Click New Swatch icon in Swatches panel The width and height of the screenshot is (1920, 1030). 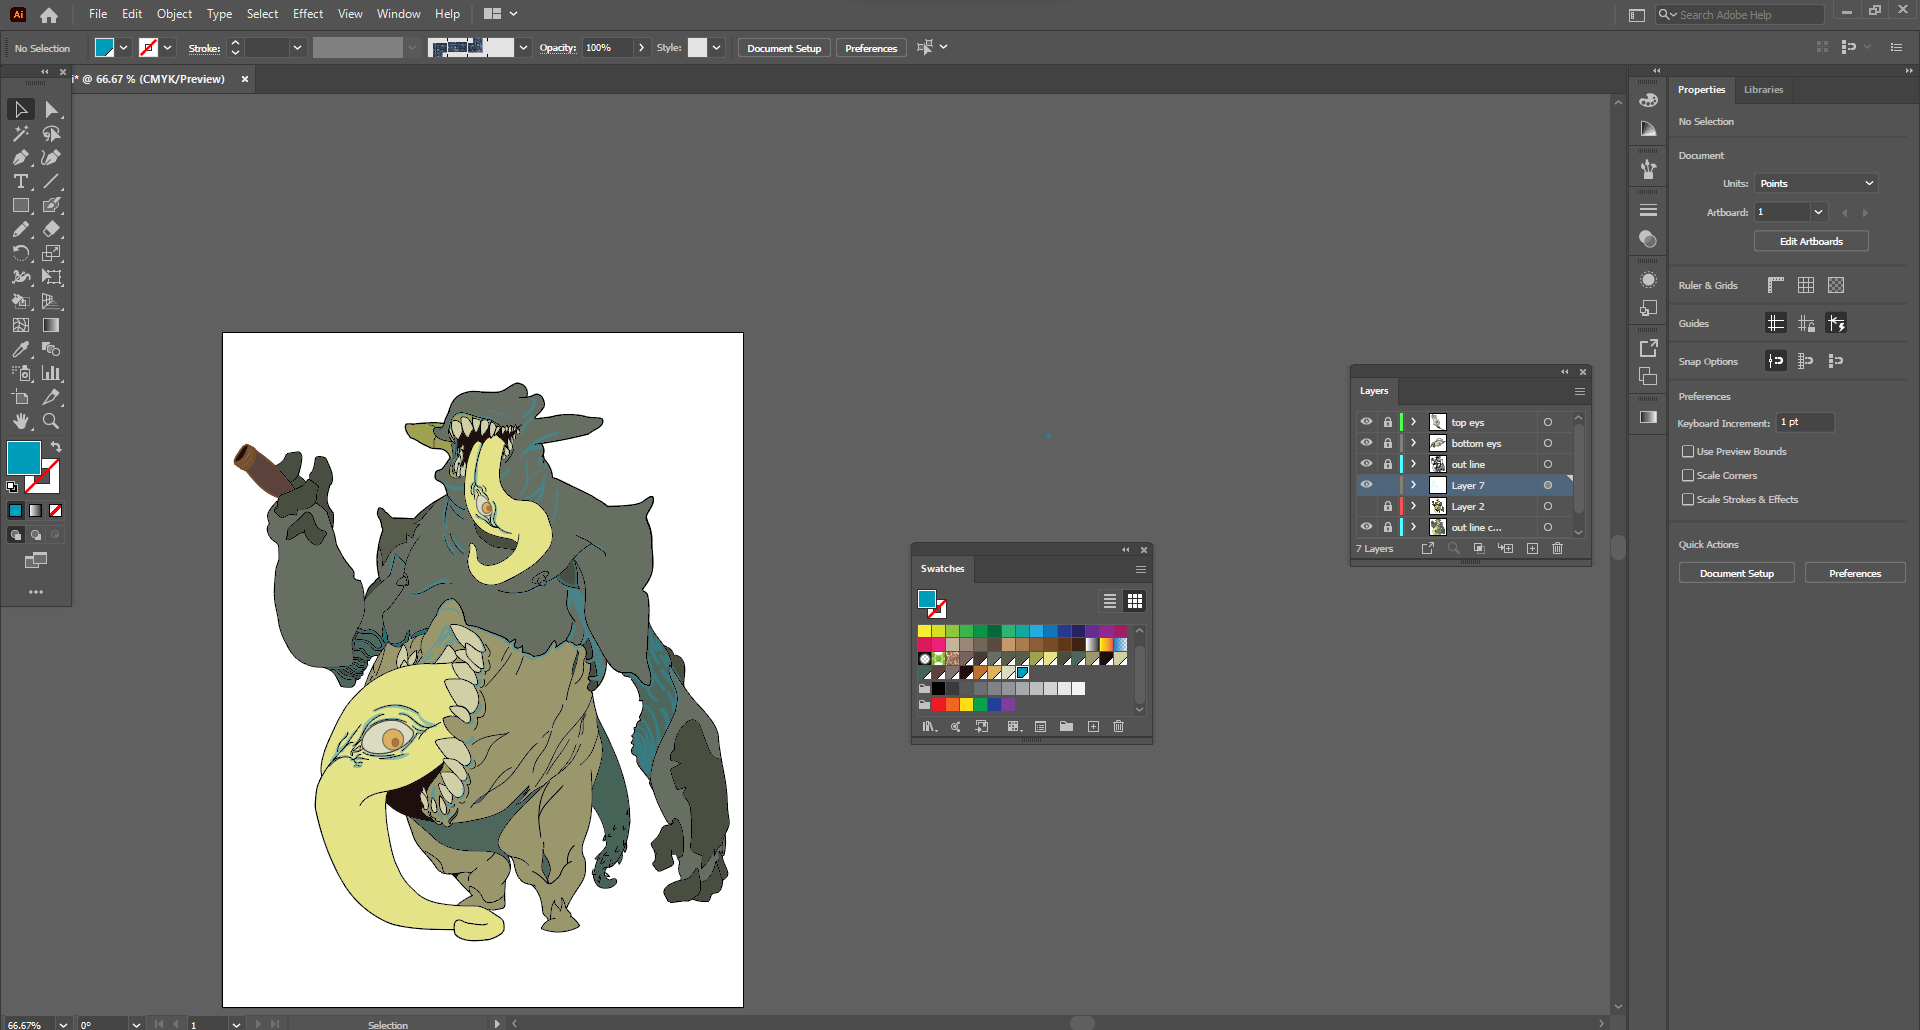pyautogui.click(x=1093, y=726)
